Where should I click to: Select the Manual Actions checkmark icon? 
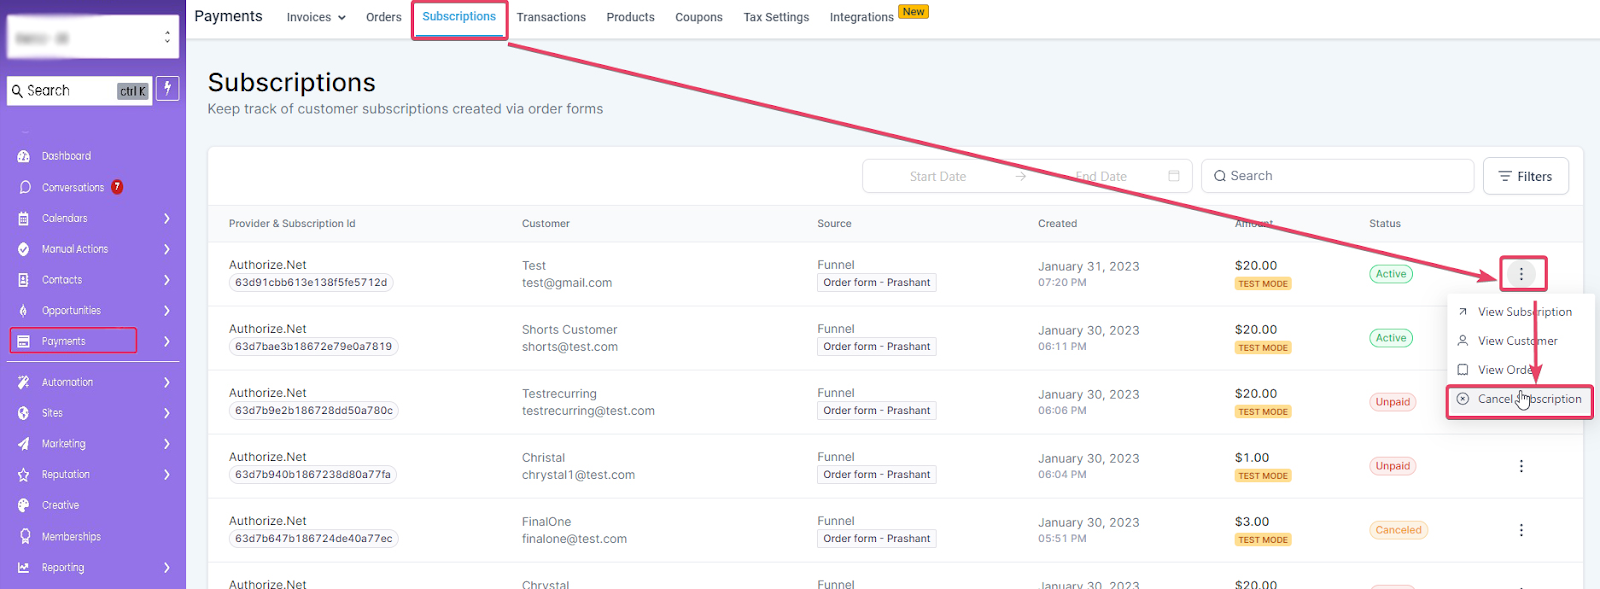23,249
